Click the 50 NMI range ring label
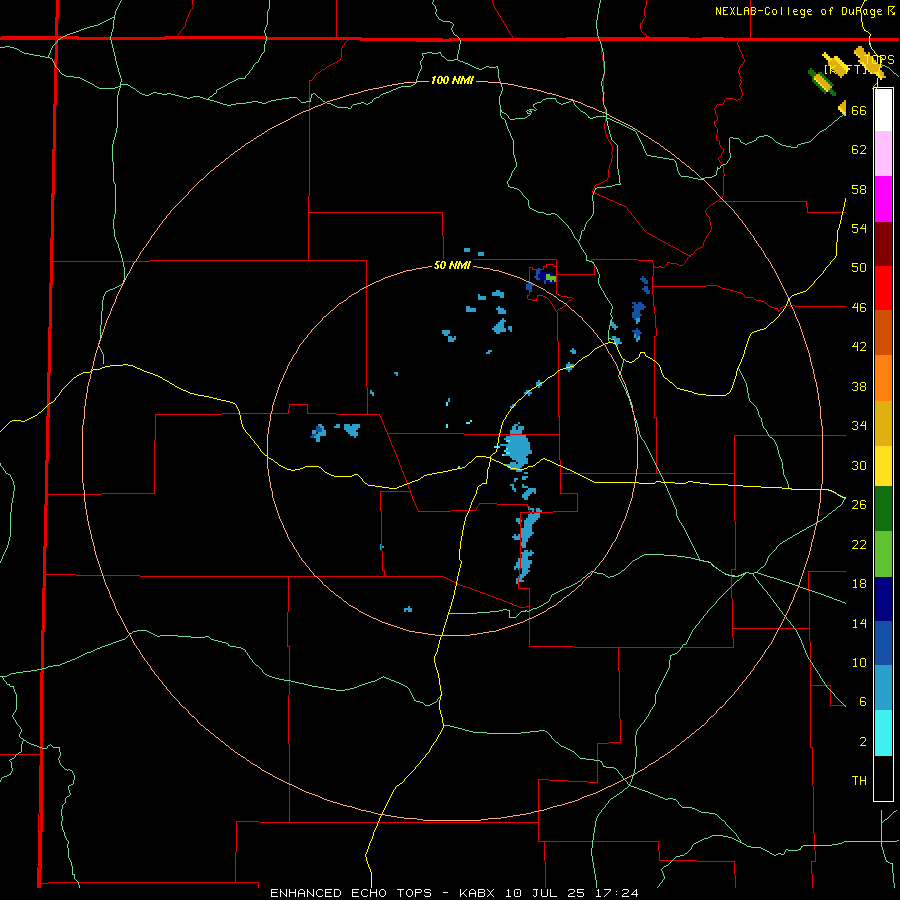900x900 pixels. [x=452, y=265]
